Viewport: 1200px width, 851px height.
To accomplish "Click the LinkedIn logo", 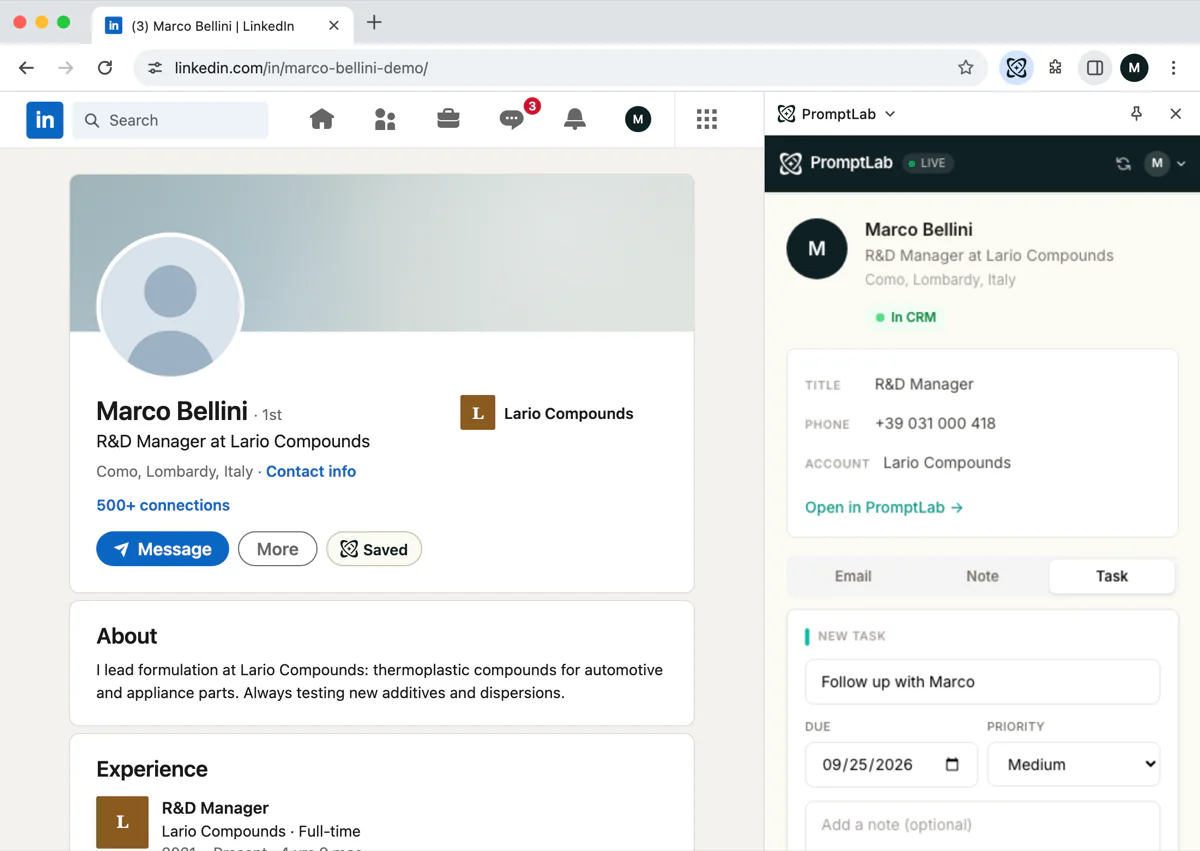I will tap(45, 120).
